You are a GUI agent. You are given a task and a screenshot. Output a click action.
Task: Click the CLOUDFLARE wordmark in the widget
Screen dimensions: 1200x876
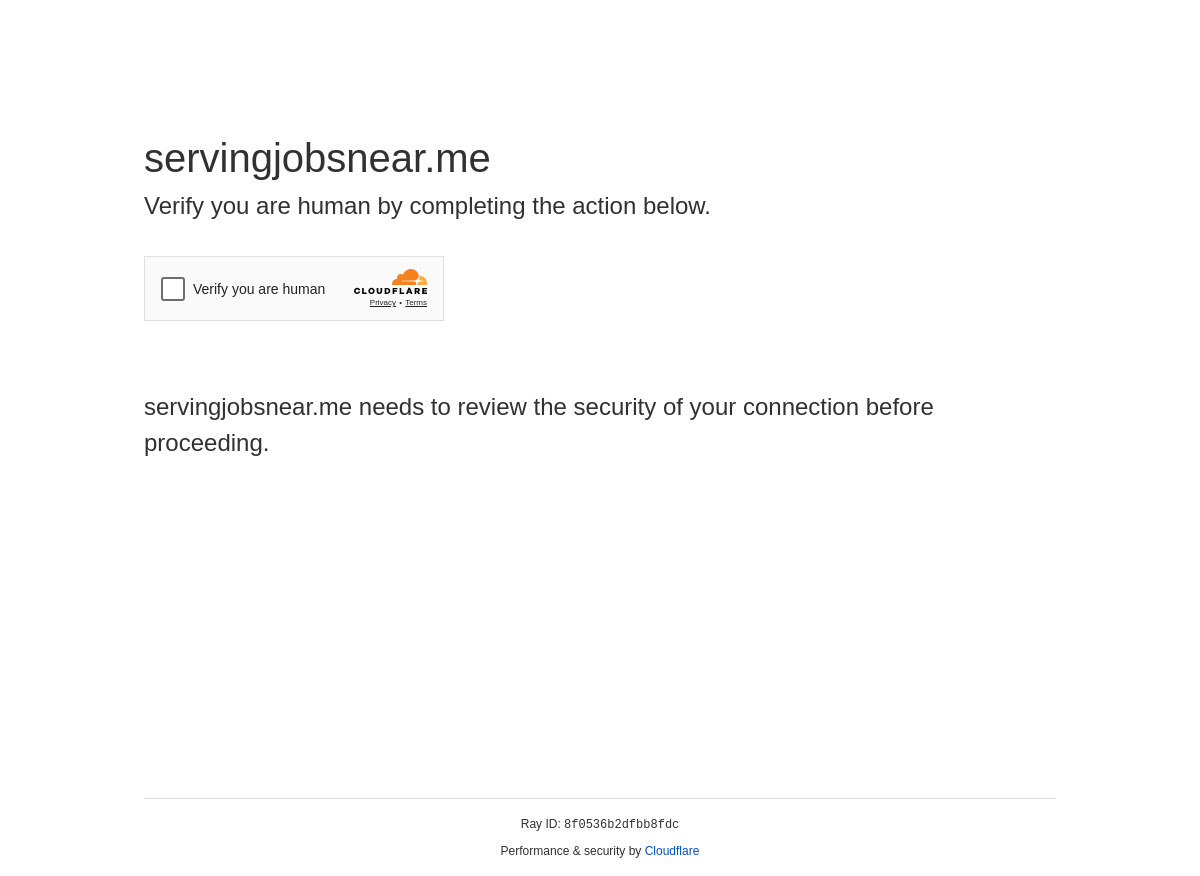coord(391,292)
